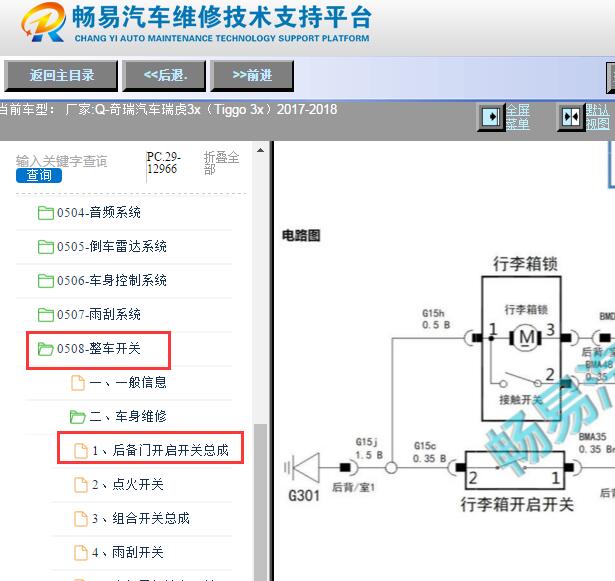Click the 电路图 heading
This screenshot has height=581, width=615.
click(301, 236)
